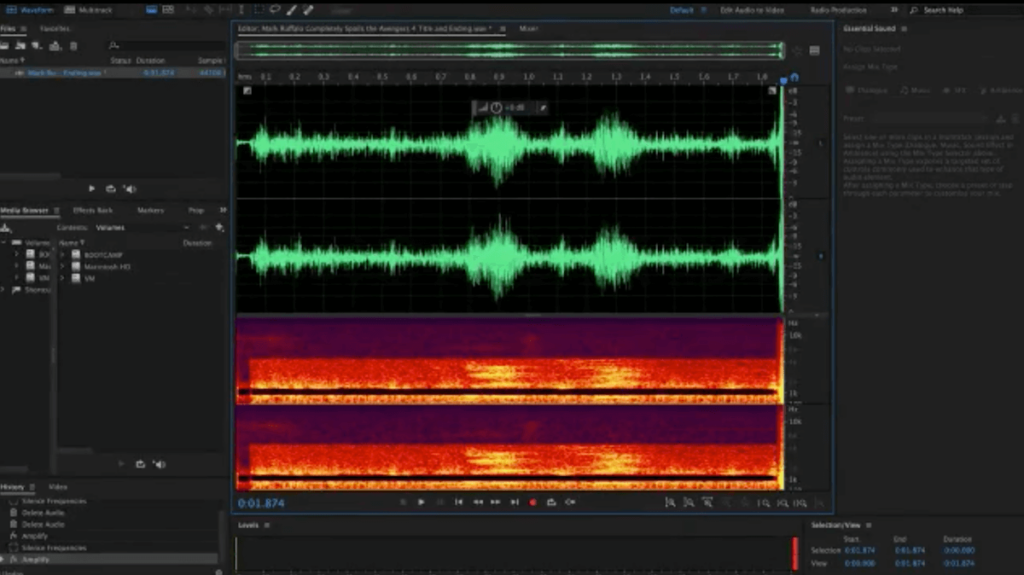Collapse the Volumes tree node
The width and height of the screenshot is (1024, 575).
(x=4, y=242)
